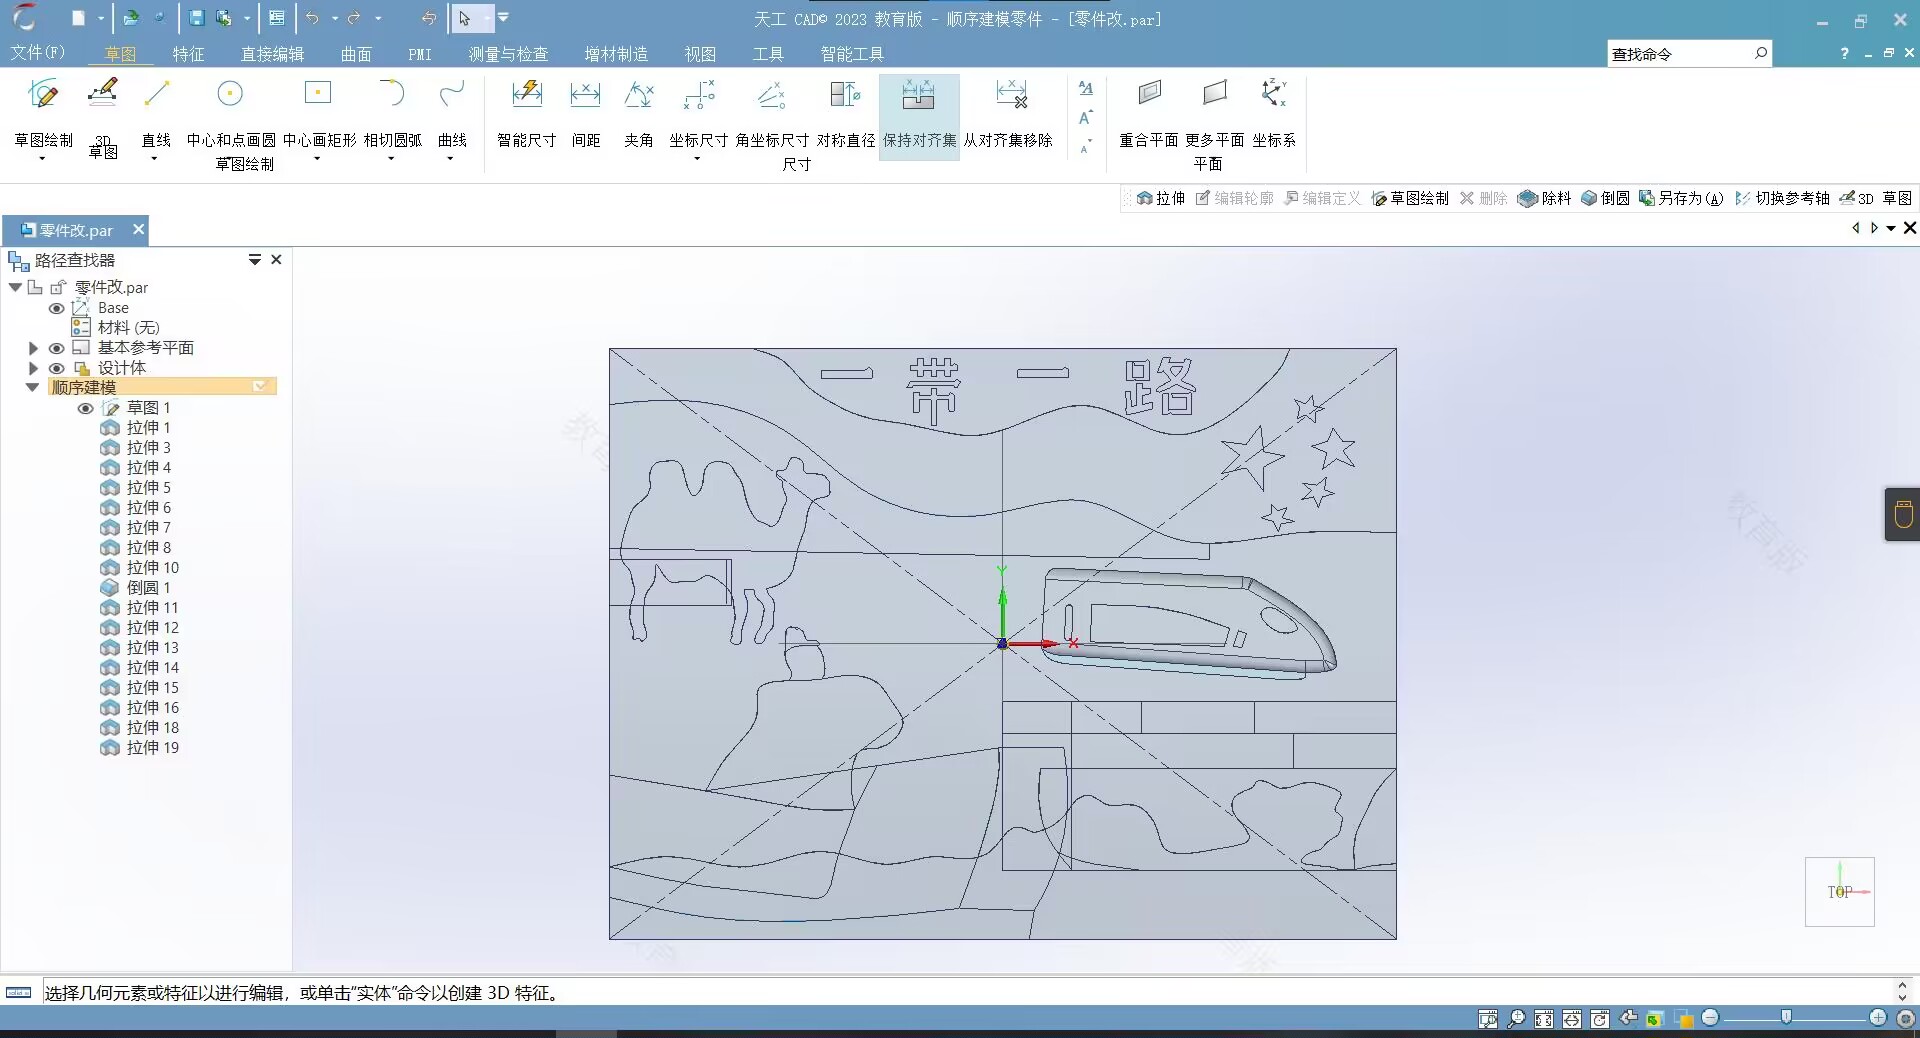Collapse the 顺序建模 tree node

pyautogui.click(x=33, y=387)
